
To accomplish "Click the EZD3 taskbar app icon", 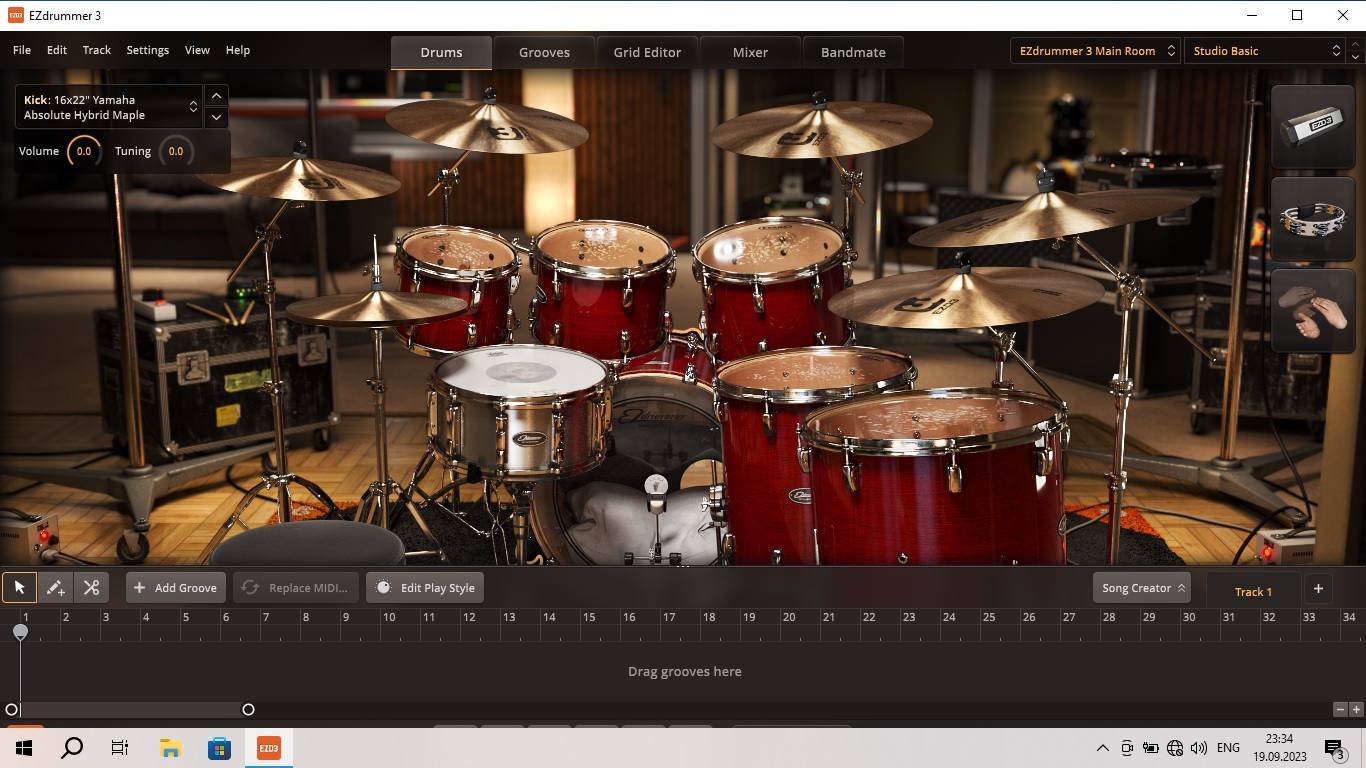I will point(268,748).
